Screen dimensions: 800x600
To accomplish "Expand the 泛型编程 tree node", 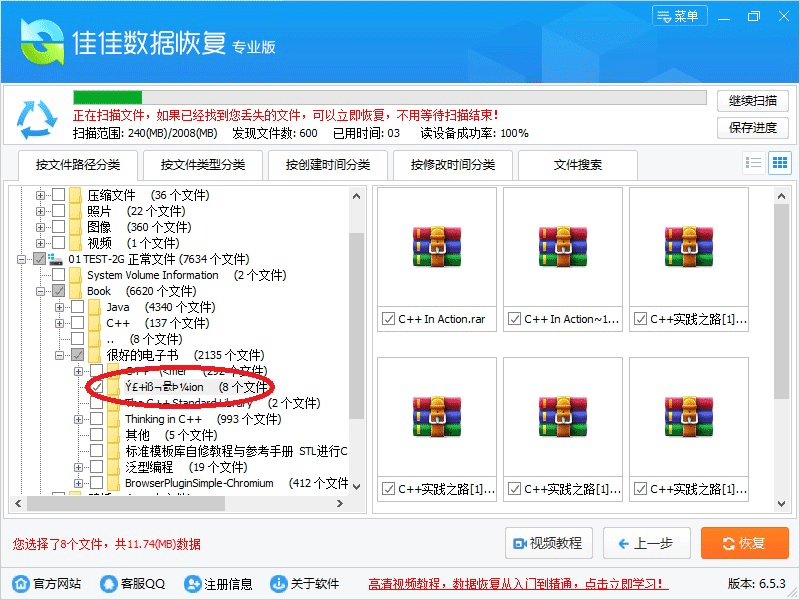I will (78, 467).
